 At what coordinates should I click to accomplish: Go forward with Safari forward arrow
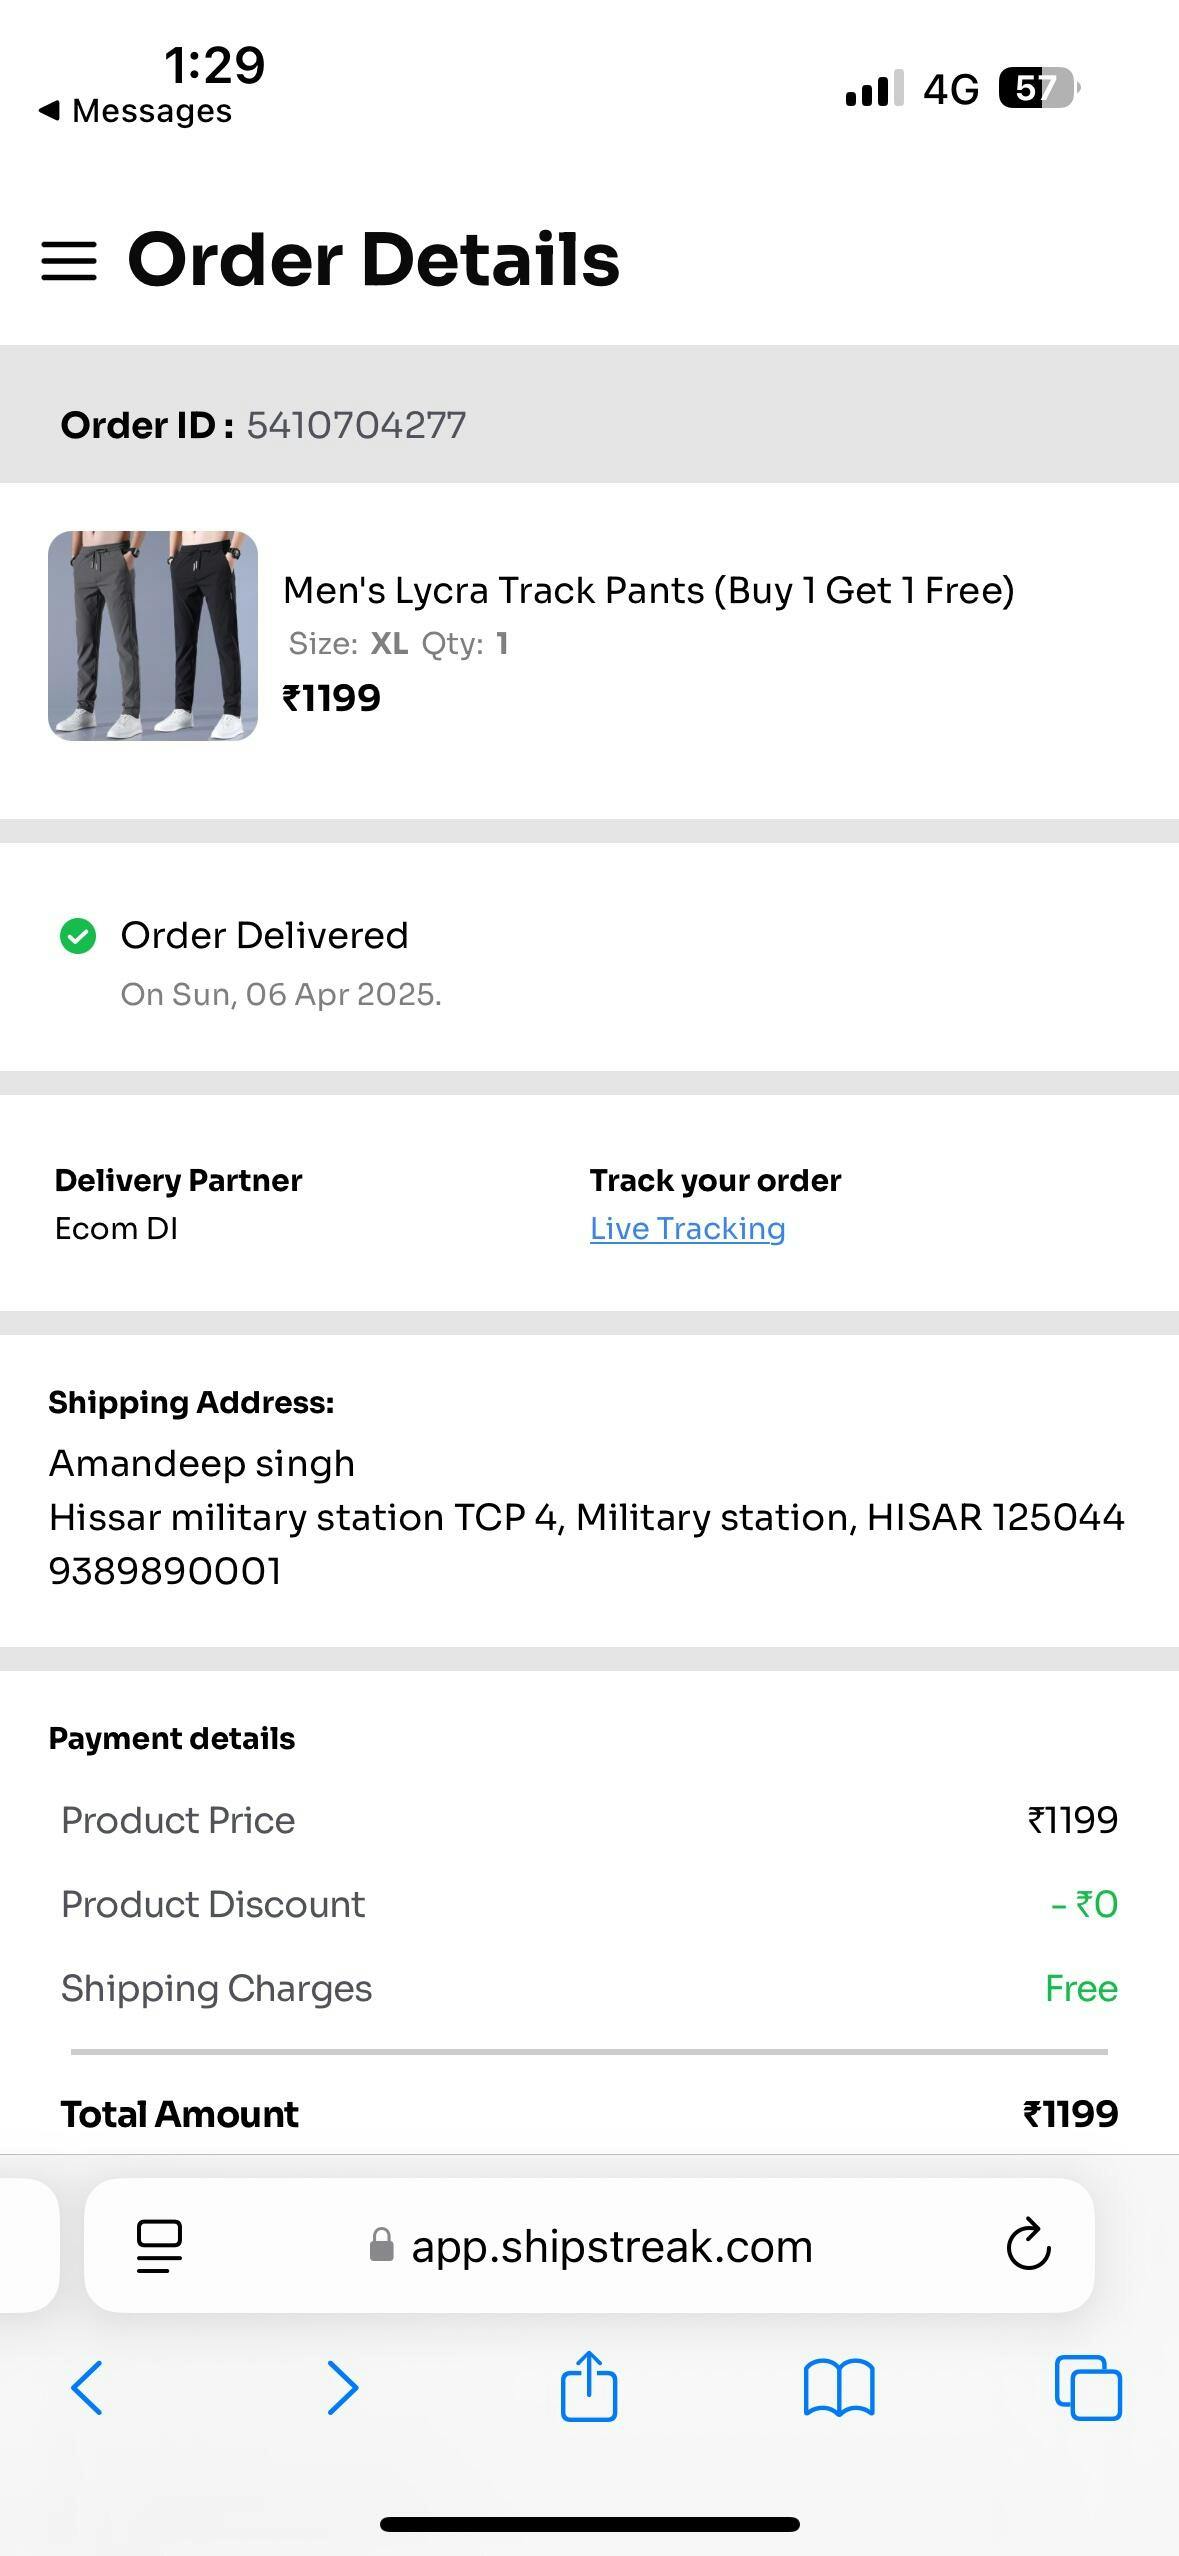(x=342, y=2388)
